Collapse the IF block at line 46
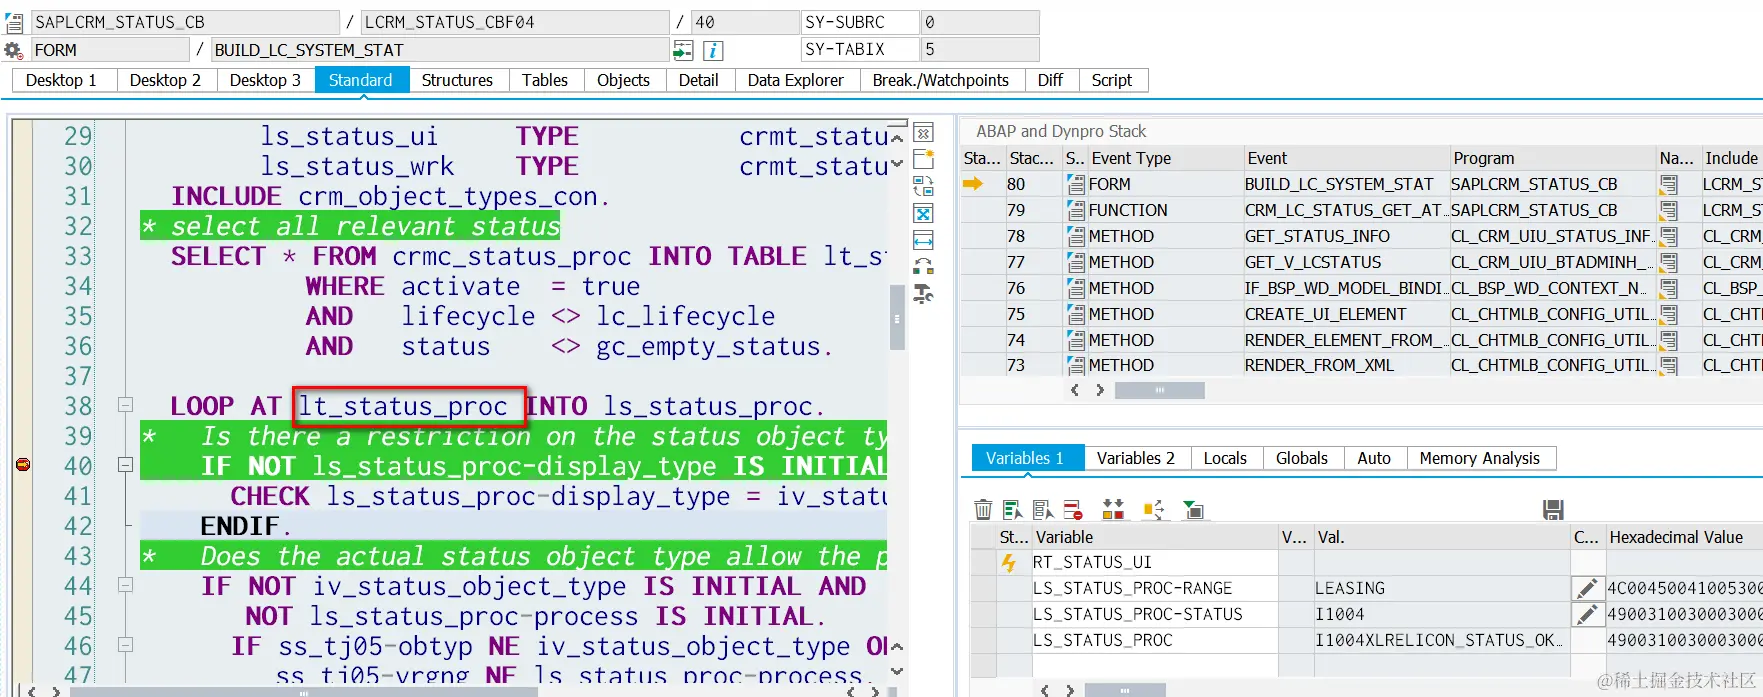The height and width of the screenshot is (697, 1763). (x=125, y=645)
